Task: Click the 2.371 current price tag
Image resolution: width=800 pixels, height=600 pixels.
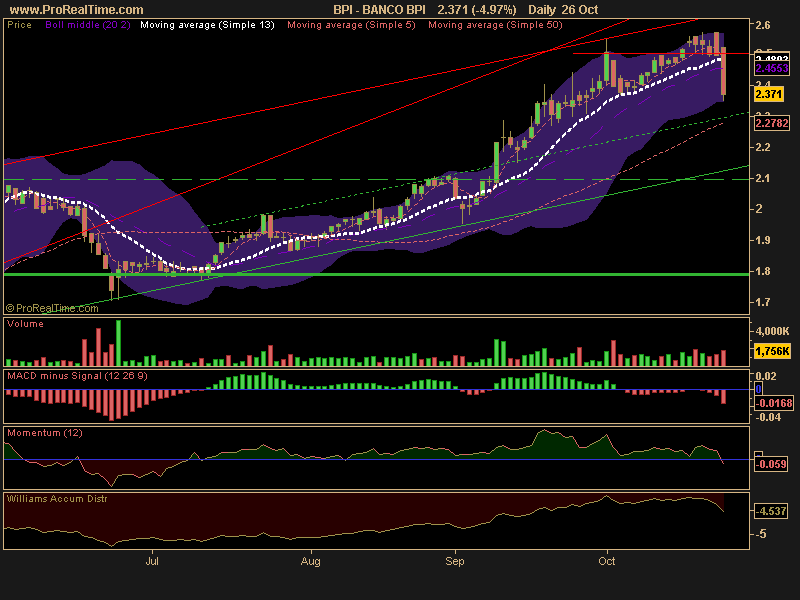Action: [x=769, y=94]
